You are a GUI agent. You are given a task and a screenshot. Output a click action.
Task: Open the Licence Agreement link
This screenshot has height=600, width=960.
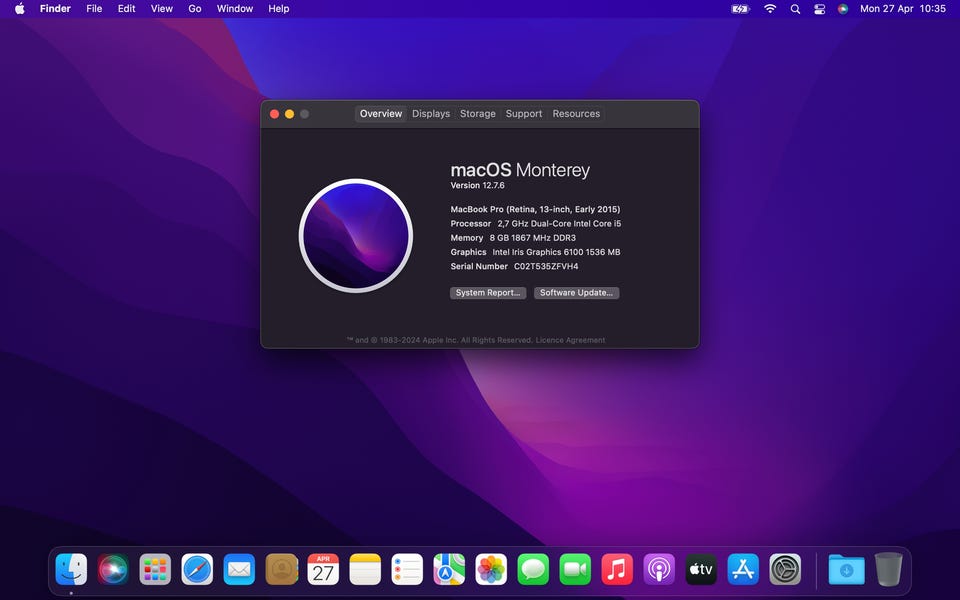pyautogui.click(x=570, y=340)
